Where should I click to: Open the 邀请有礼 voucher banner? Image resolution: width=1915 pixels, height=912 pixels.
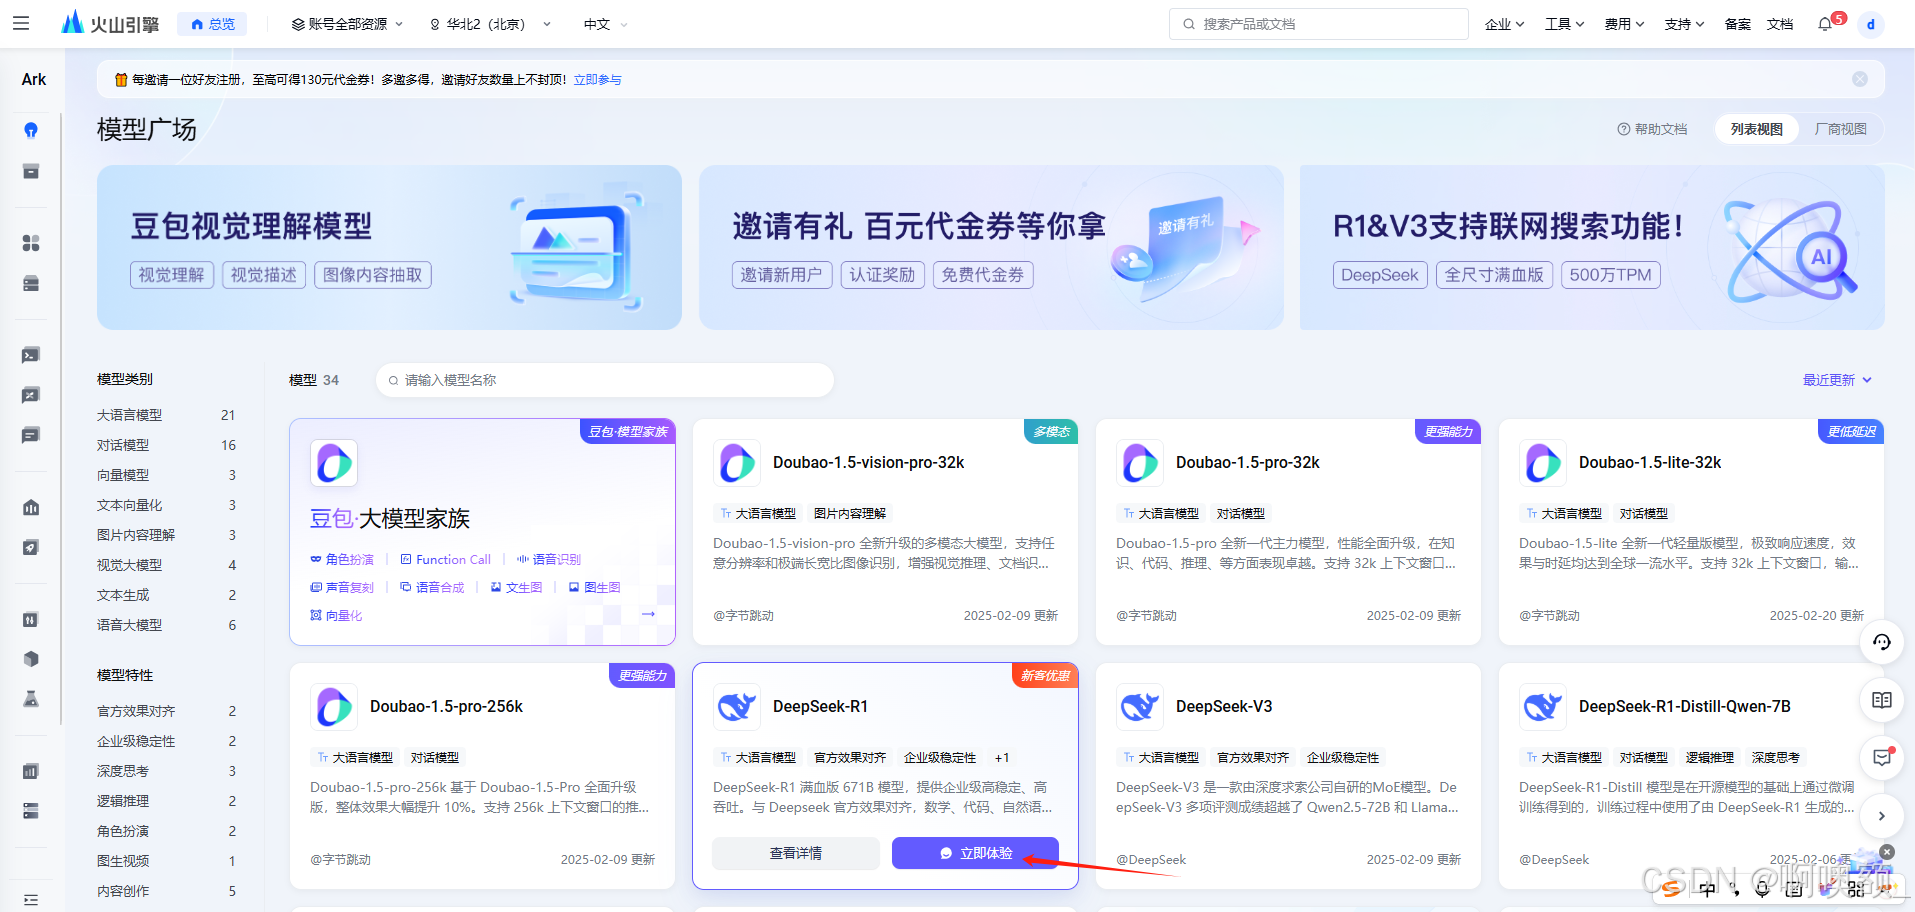click(x=991, y=247)
